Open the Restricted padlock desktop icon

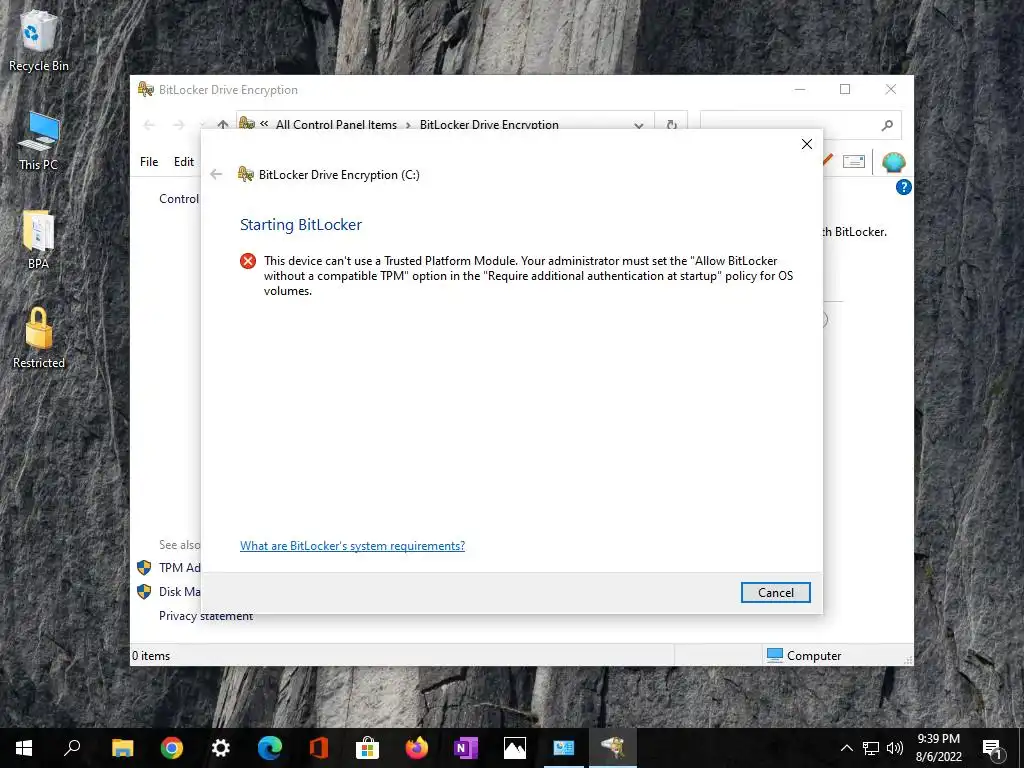[x=39, y=338]
